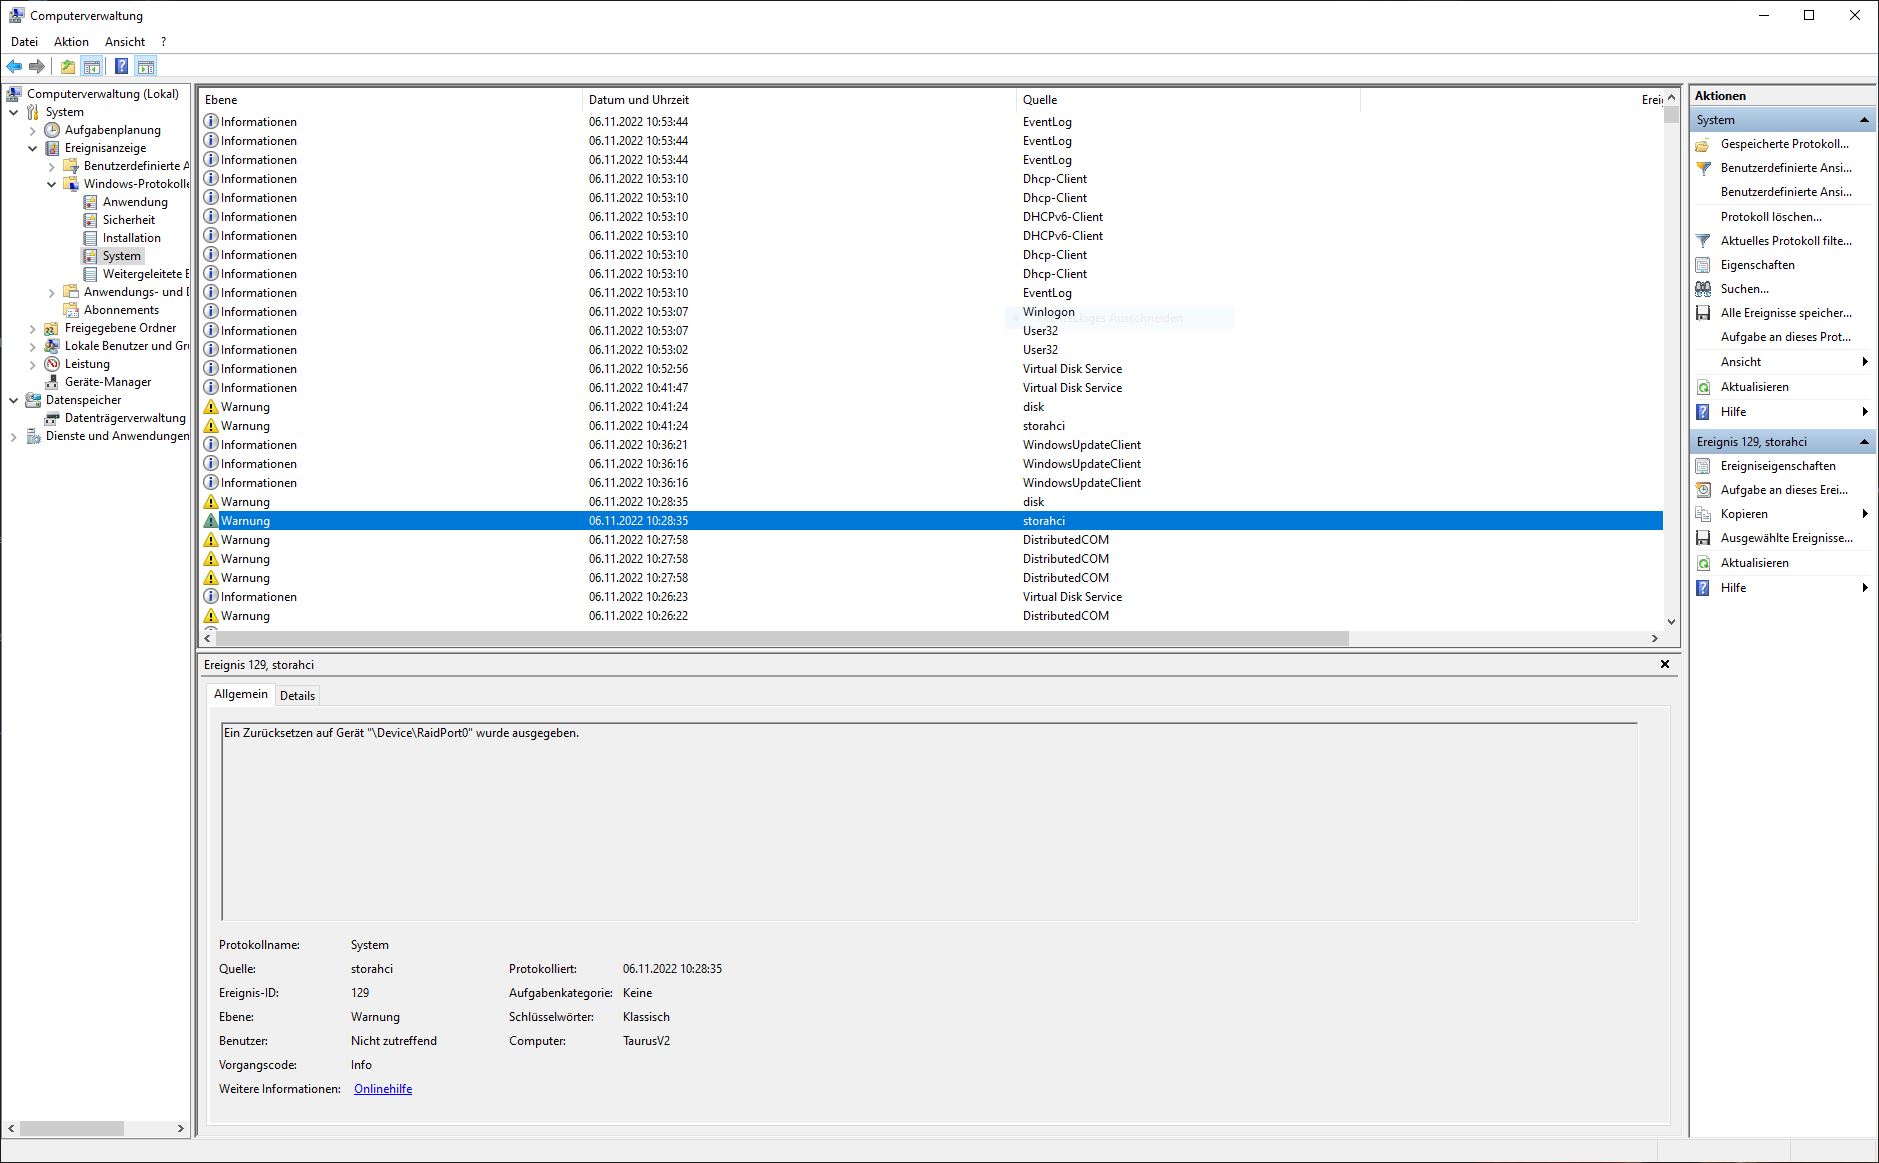The image size is (1879, 1163).
Task: Select the storahci warning at 10:41:24
Action: [932, 426]
